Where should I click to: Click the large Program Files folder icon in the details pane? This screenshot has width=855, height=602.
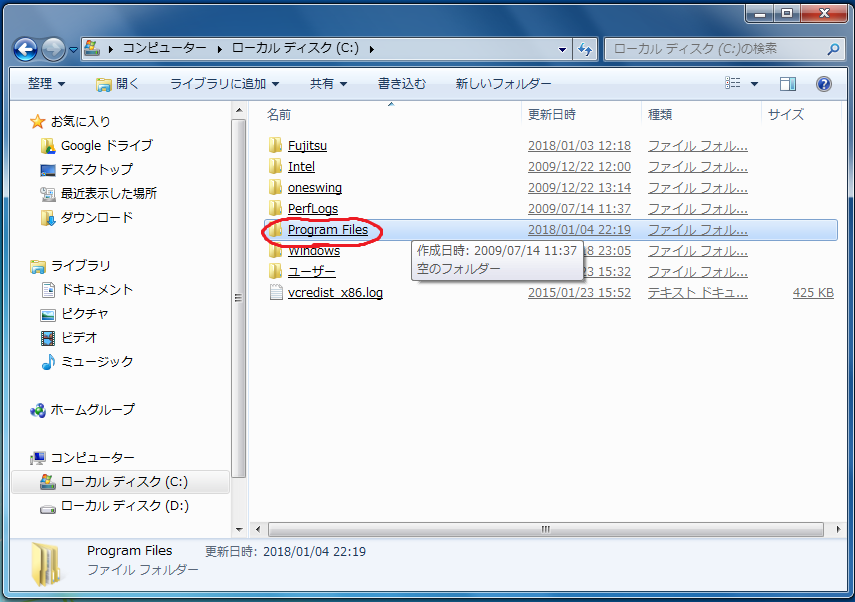[x=48, y=564]
